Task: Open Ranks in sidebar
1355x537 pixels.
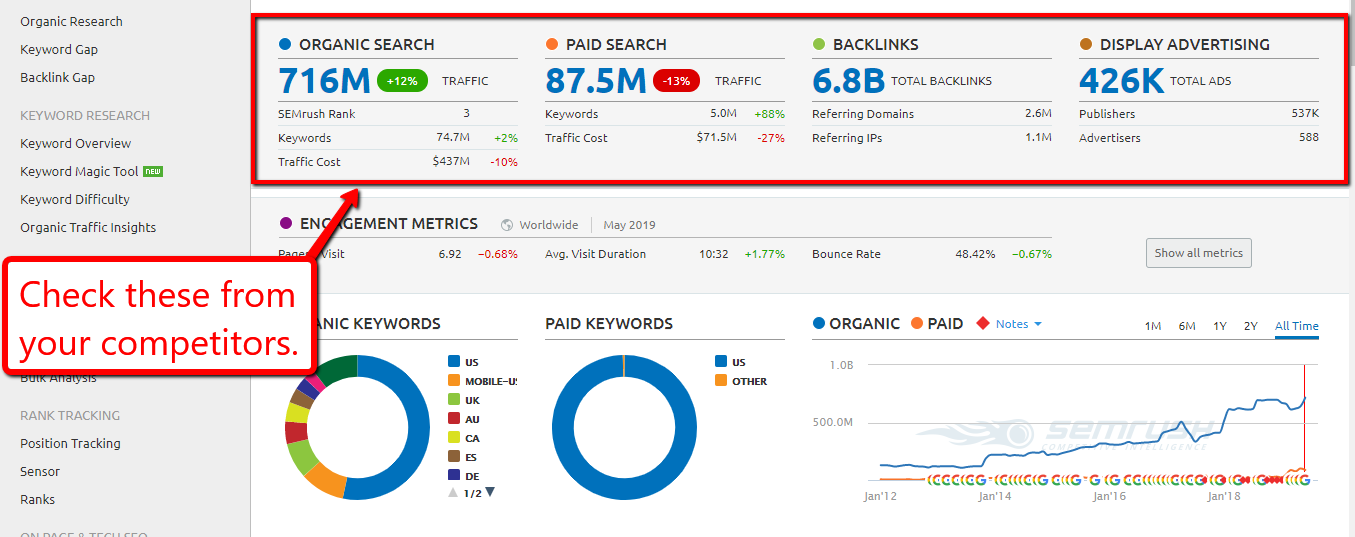Action: (x=38, y=499)
